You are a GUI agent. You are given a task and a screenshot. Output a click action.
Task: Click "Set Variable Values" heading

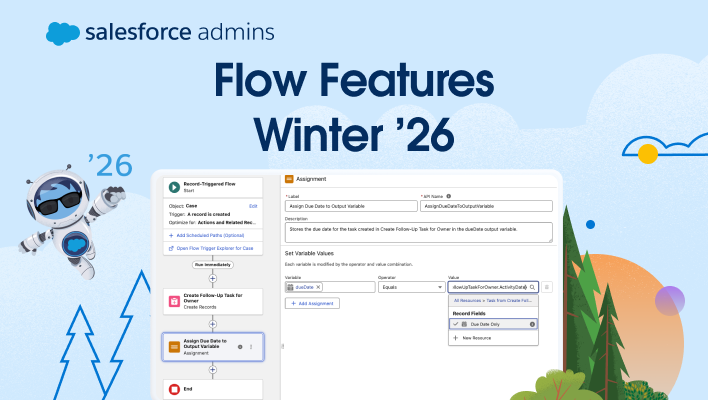[309, 253]
